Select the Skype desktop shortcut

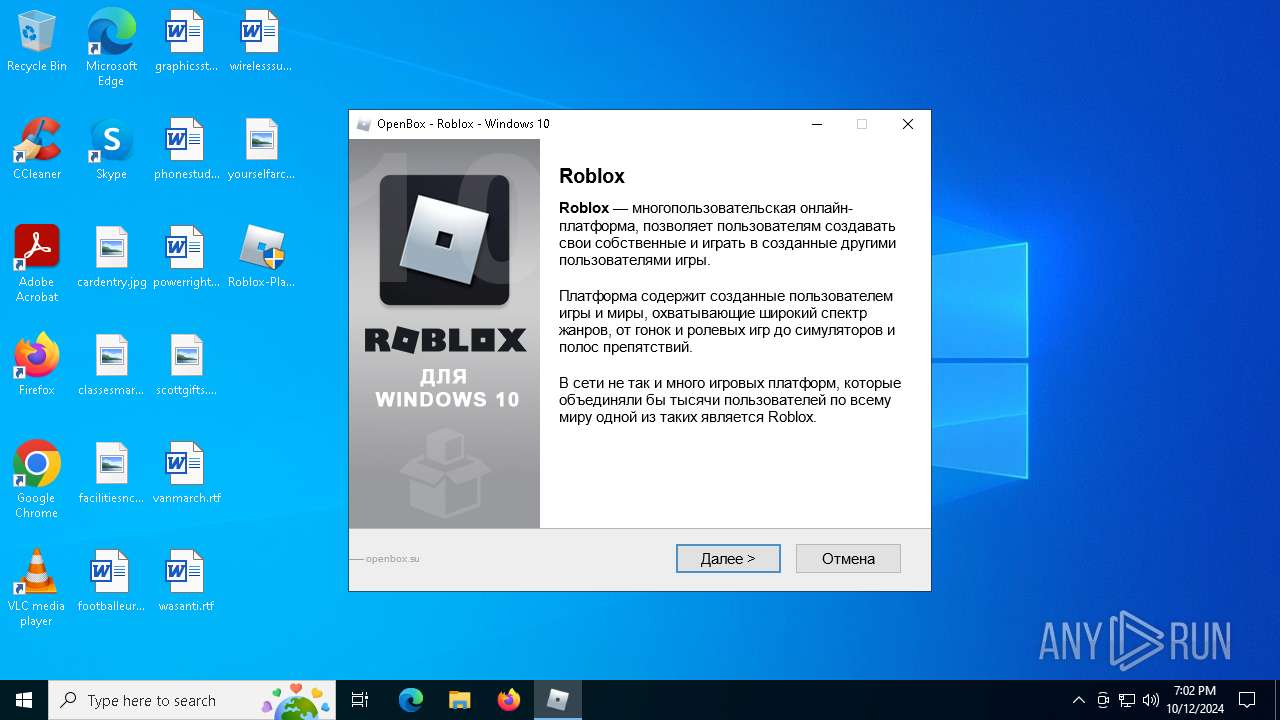pyautogui.click(x=111, y=150)
